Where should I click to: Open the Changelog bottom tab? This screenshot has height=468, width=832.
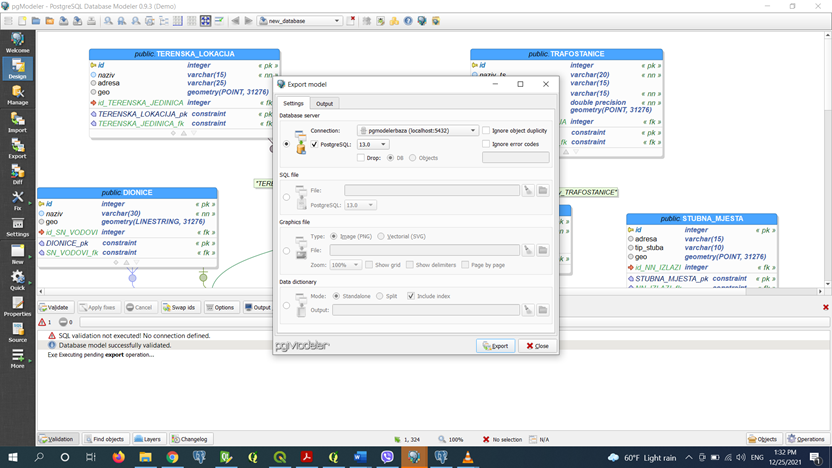pyautogui.click(x=190, y=439)
